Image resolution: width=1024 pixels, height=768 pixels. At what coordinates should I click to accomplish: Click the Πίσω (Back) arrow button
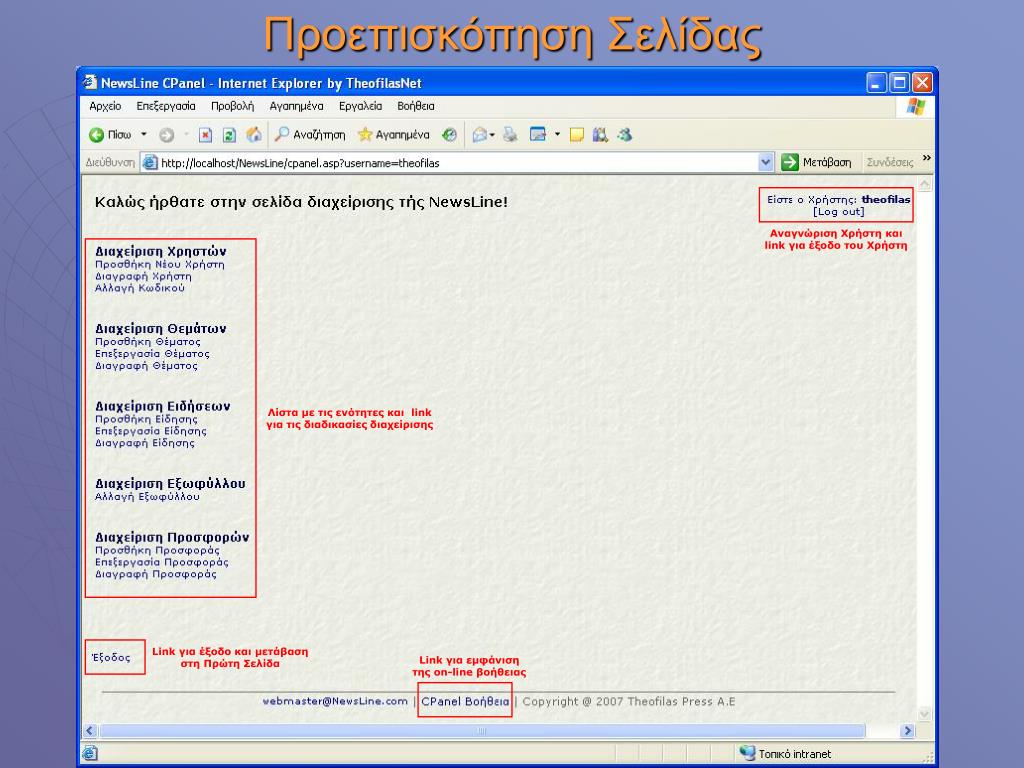pos(110,135)
